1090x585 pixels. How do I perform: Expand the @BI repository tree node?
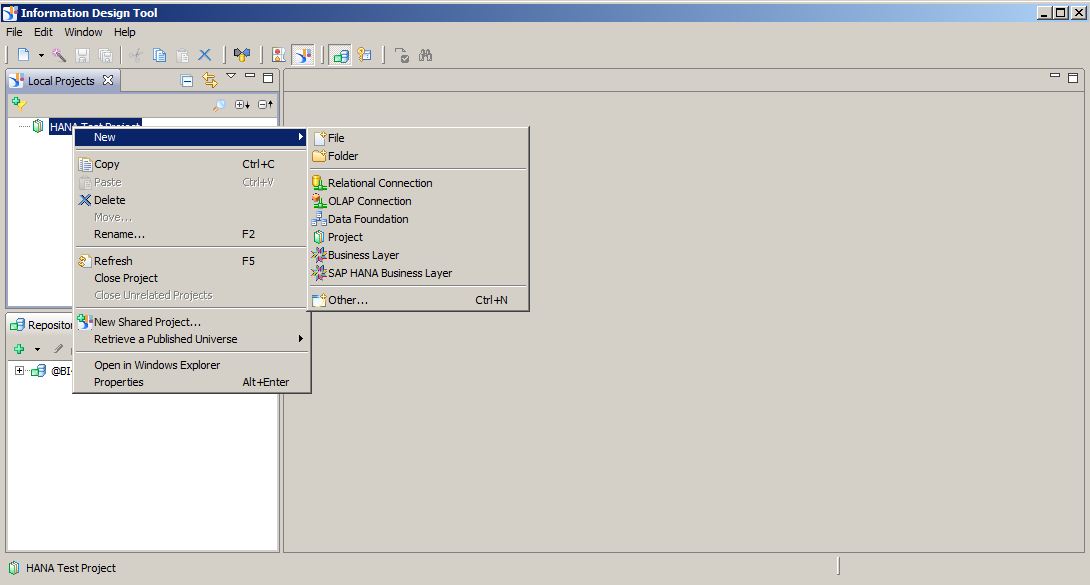pos(19,370)
